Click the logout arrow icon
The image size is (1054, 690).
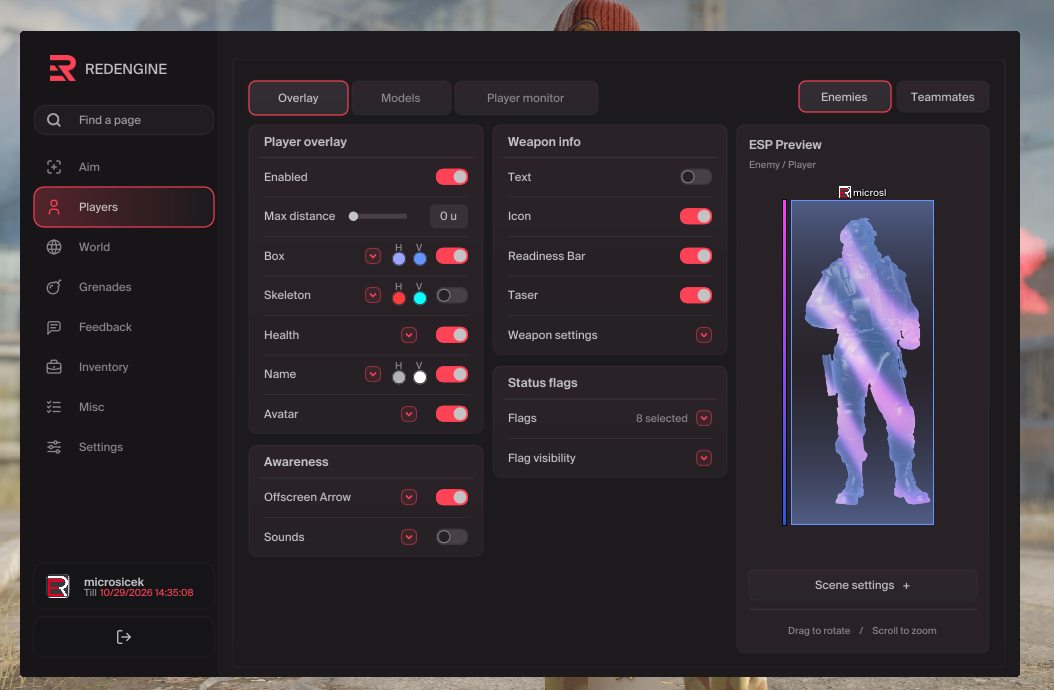click(x=124, y=637)
